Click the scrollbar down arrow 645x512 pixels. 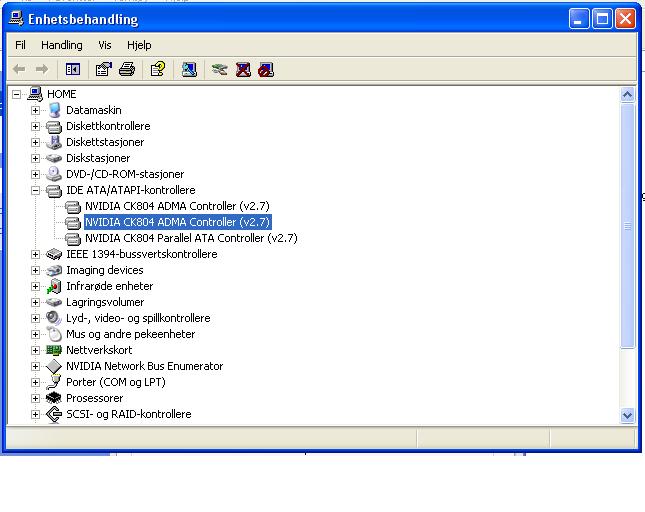click(x=627, y=415)
